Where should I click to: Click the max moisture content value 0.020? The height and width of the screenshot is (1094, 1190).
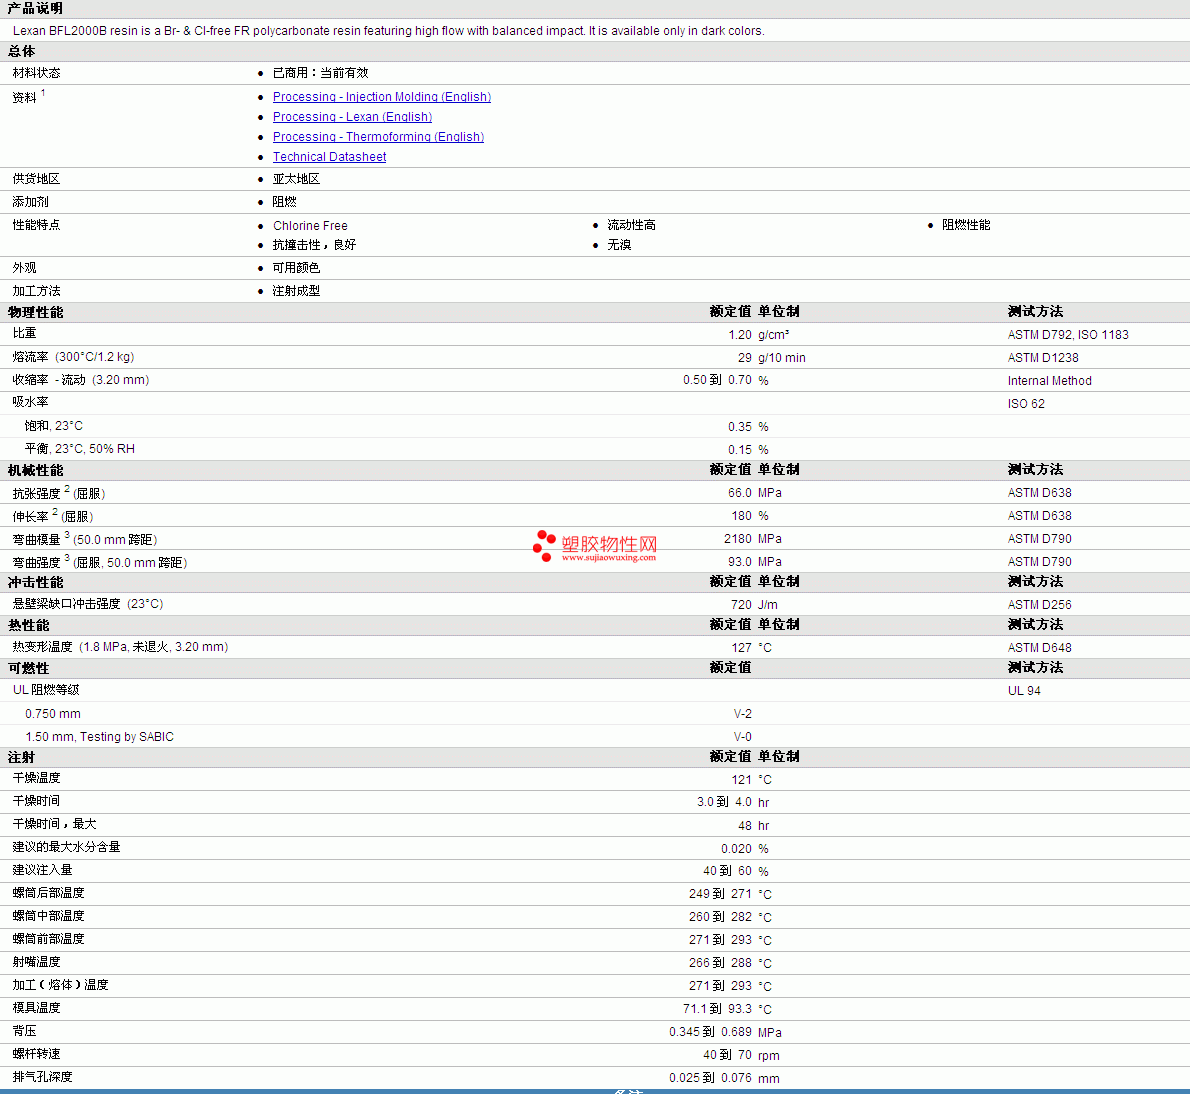coord(736,849)
